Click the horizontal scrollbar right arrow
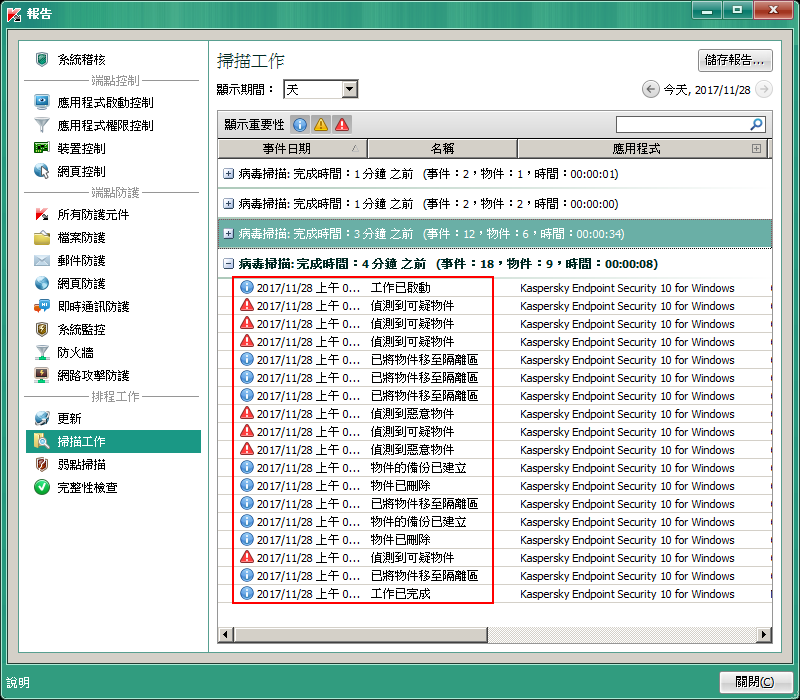 point(765,635)
